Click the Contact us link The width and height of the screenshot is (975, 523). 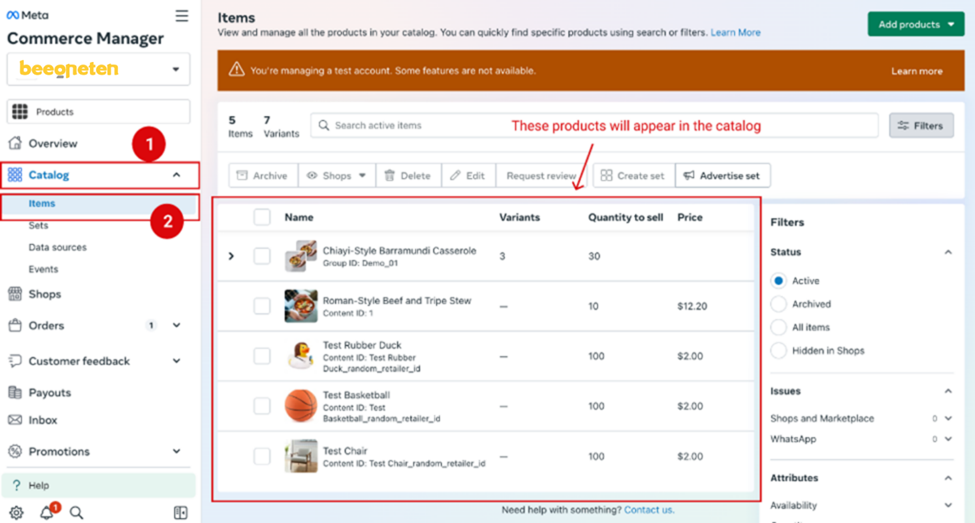coord(648,510)
